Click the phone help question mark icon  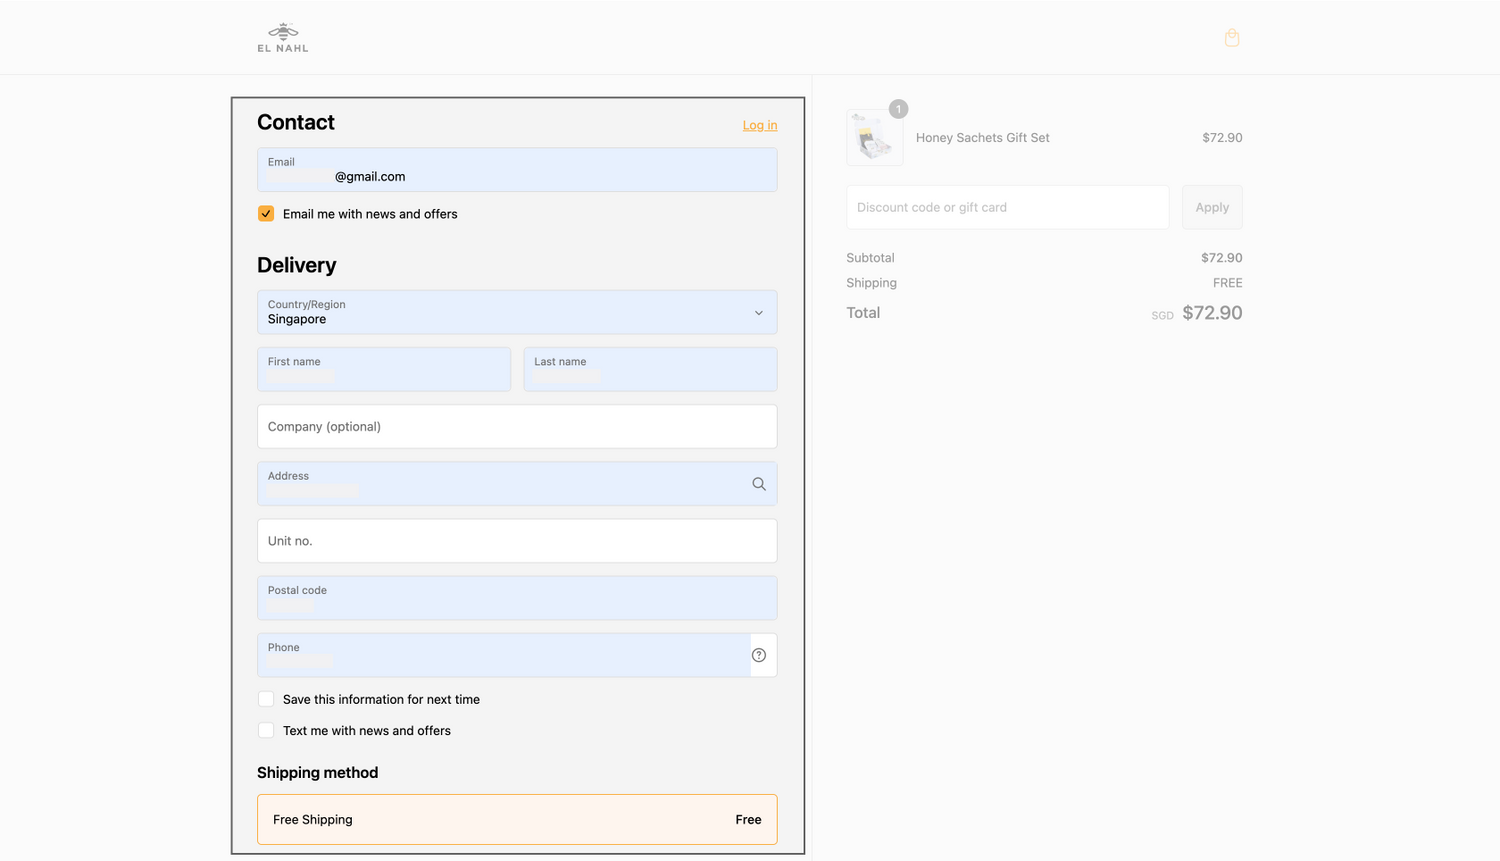[x=759, y=655]
